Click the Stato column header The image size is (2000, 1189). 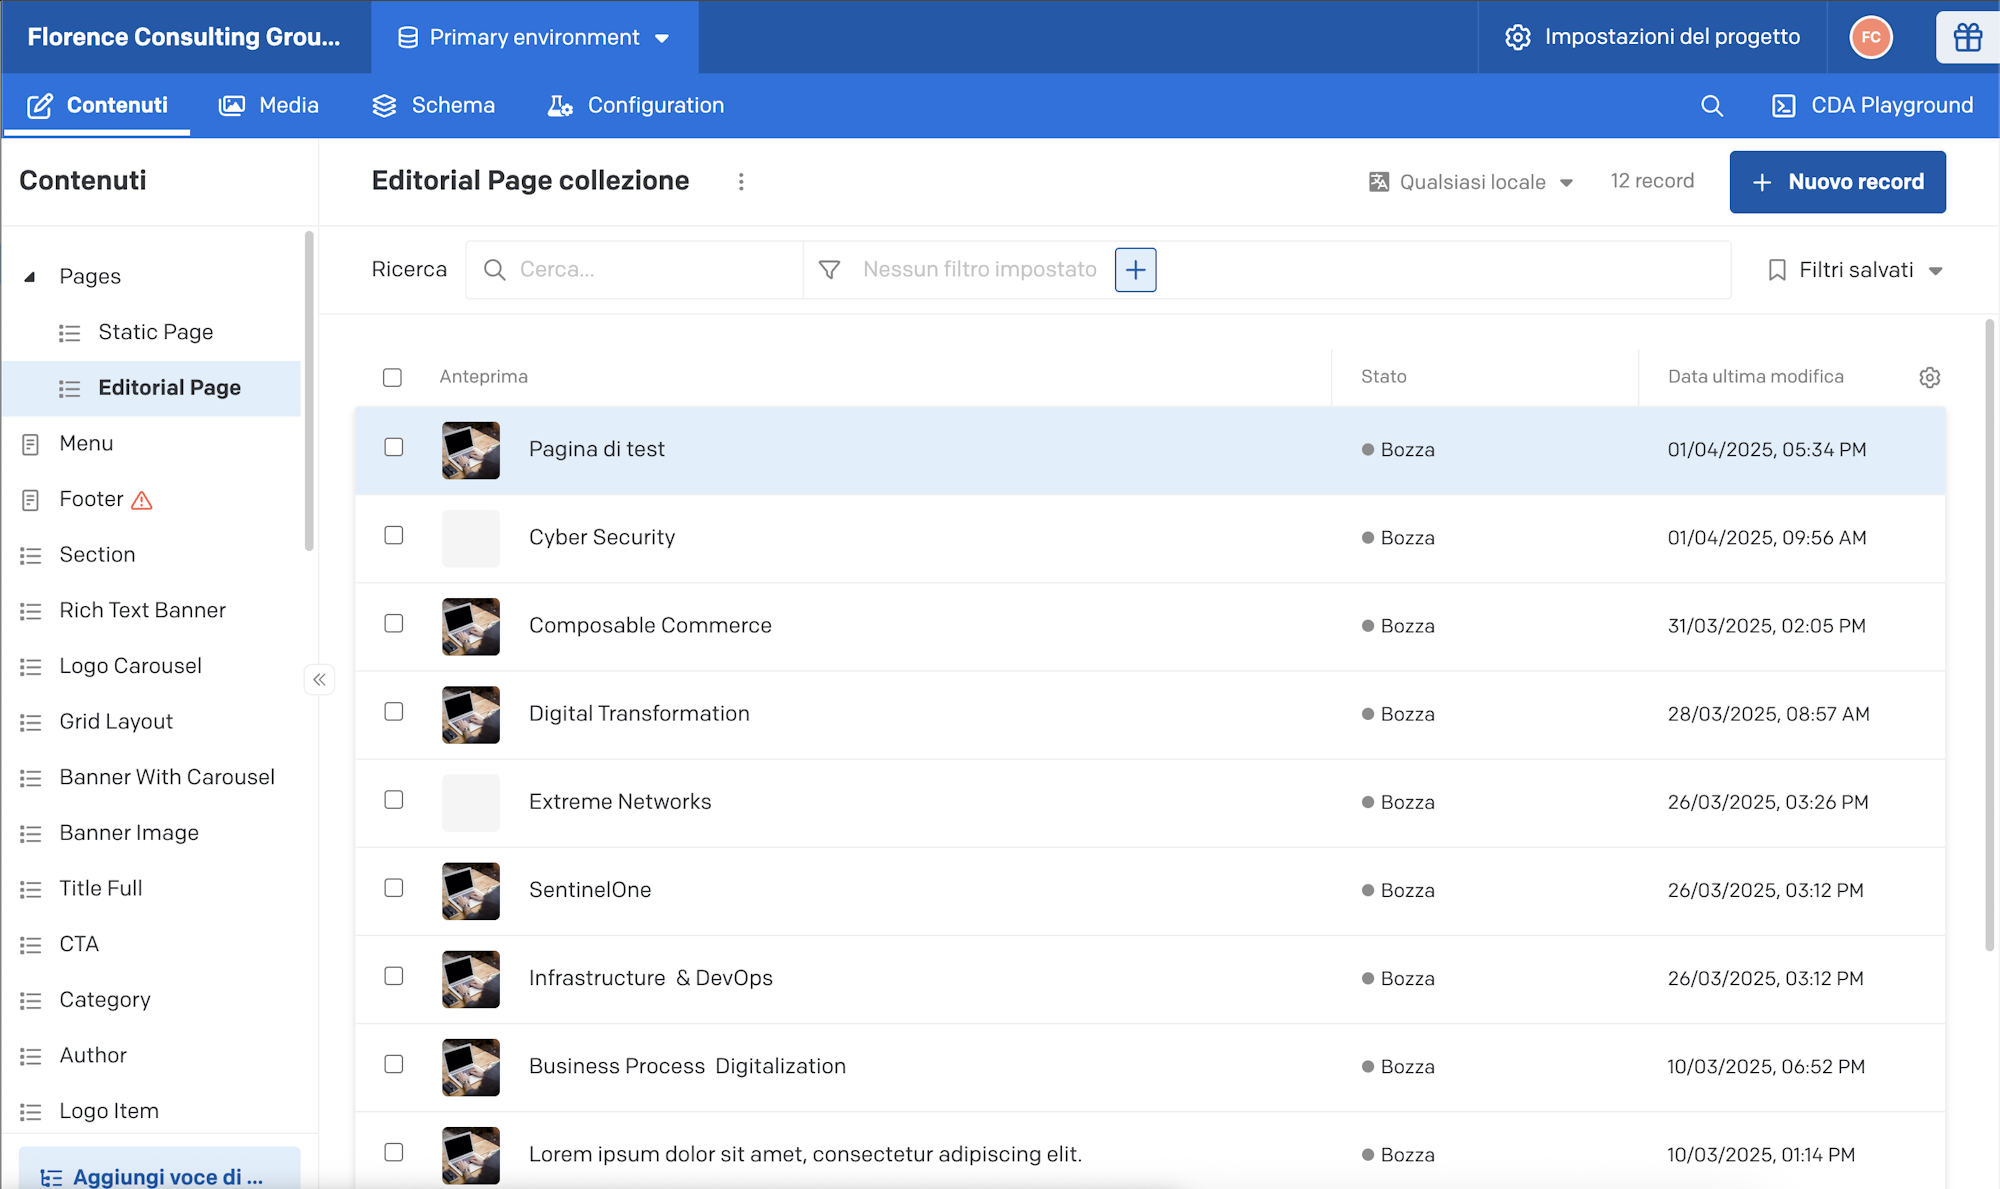[x=1384, y=377]
